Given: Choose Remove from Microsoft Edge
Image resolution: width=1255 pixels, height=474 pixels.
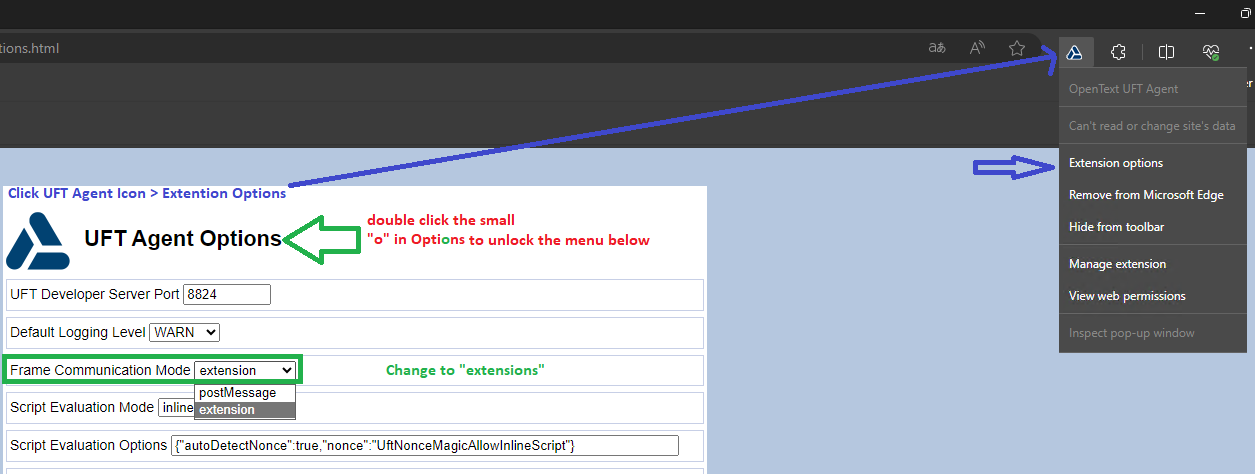Looking at the screenshot, I should (x=1146, y=195).
